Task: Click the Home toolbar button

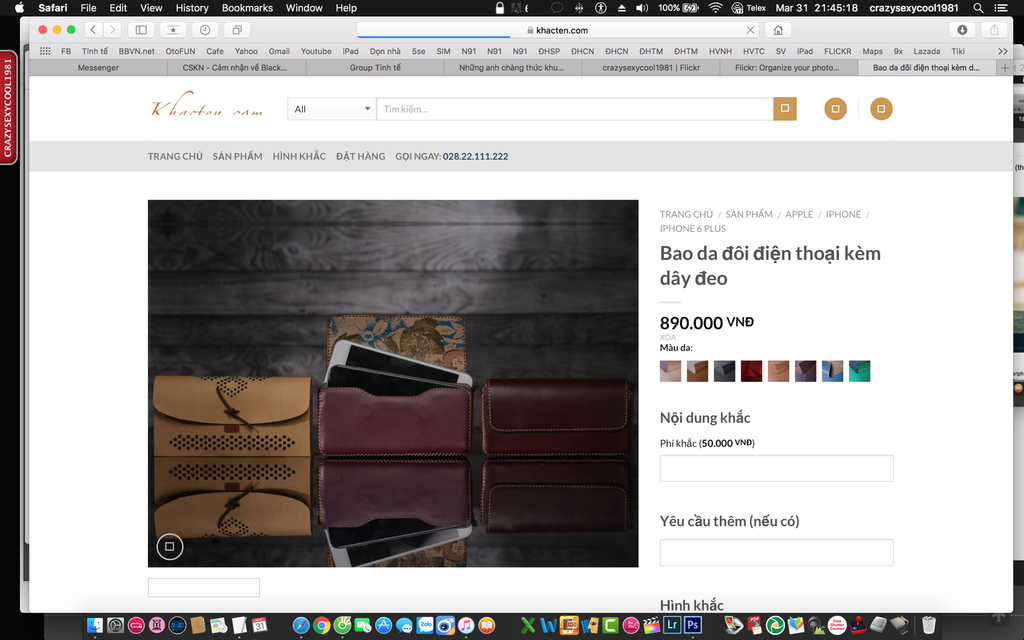Action: click(778, 29)
